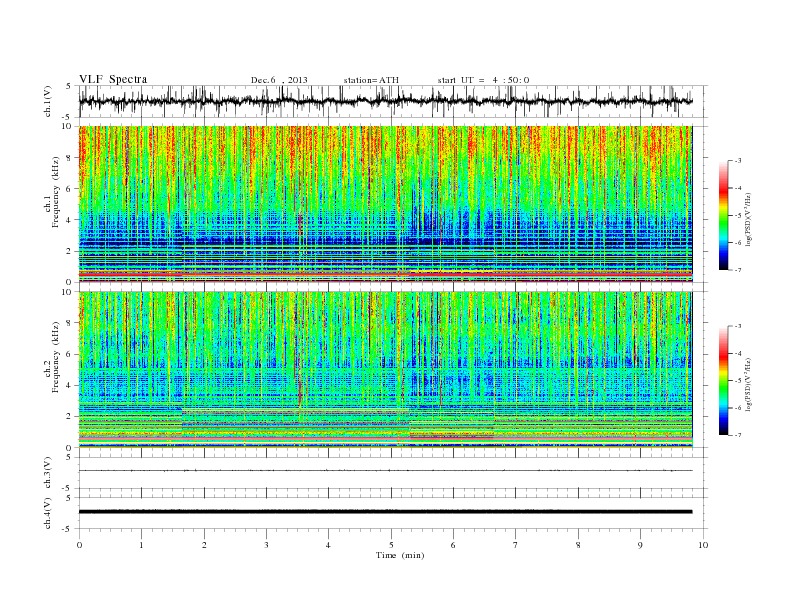Click the "7" tick on the time axis
The width and height of the screenshot is (792, 612).
point(516,545)
